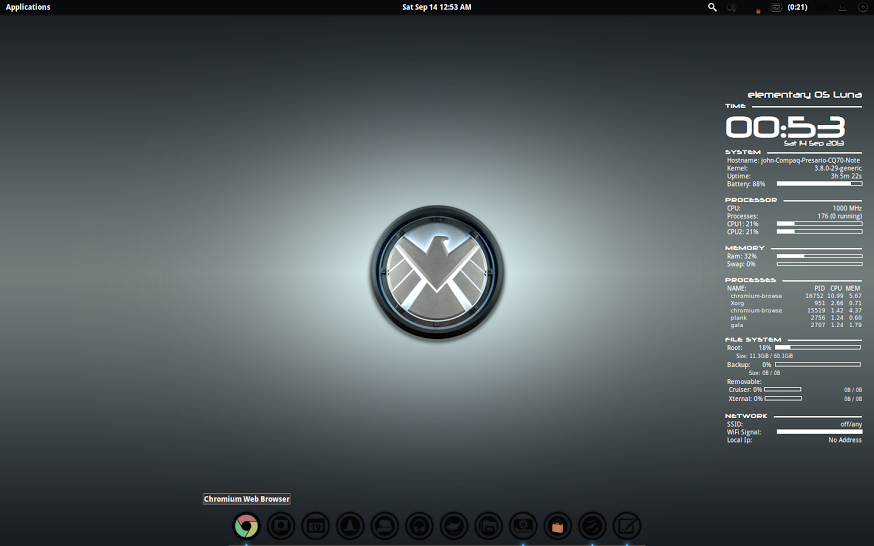The height and width of the screenshot is (546, 874).
Task: Open the Applications menu
Action: (x=28, y=7)
